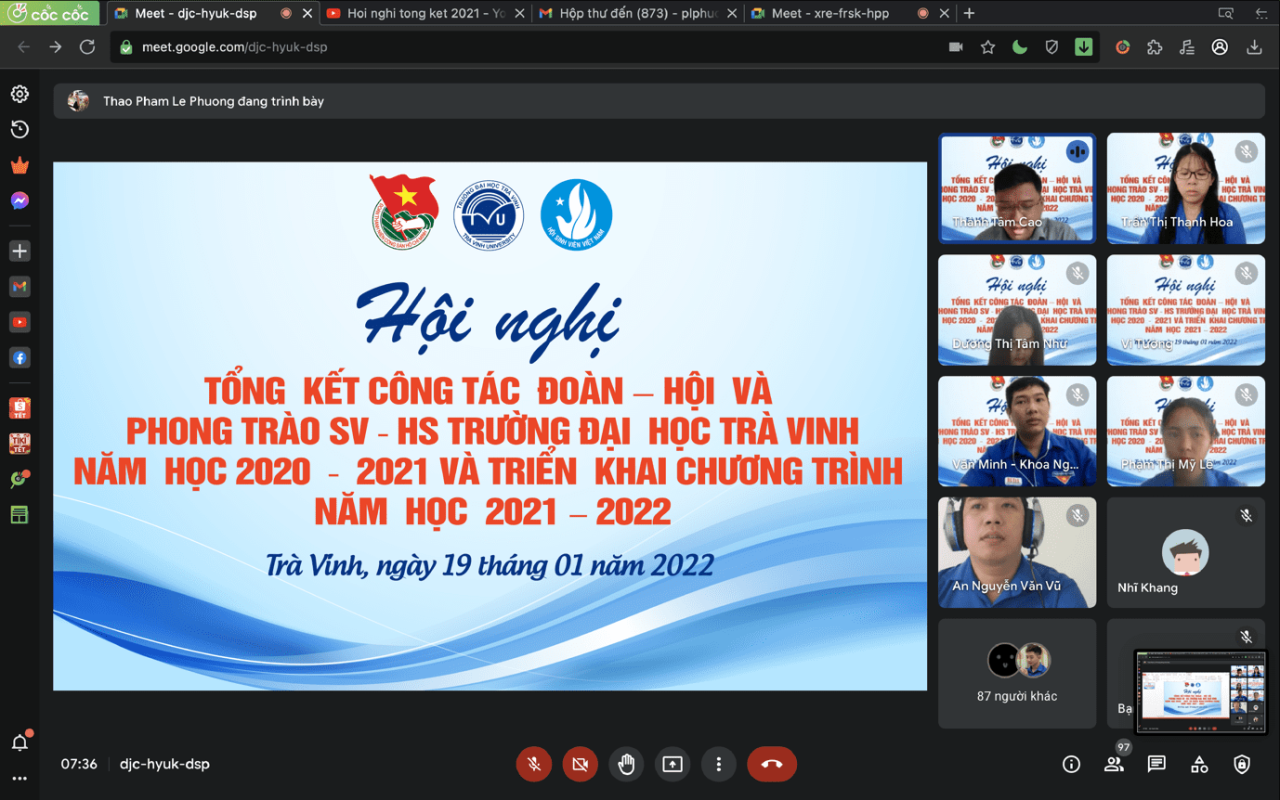The image size is (1280, 800).
Task: Leave the call with the red hang-up button
Action: [772, 764]
